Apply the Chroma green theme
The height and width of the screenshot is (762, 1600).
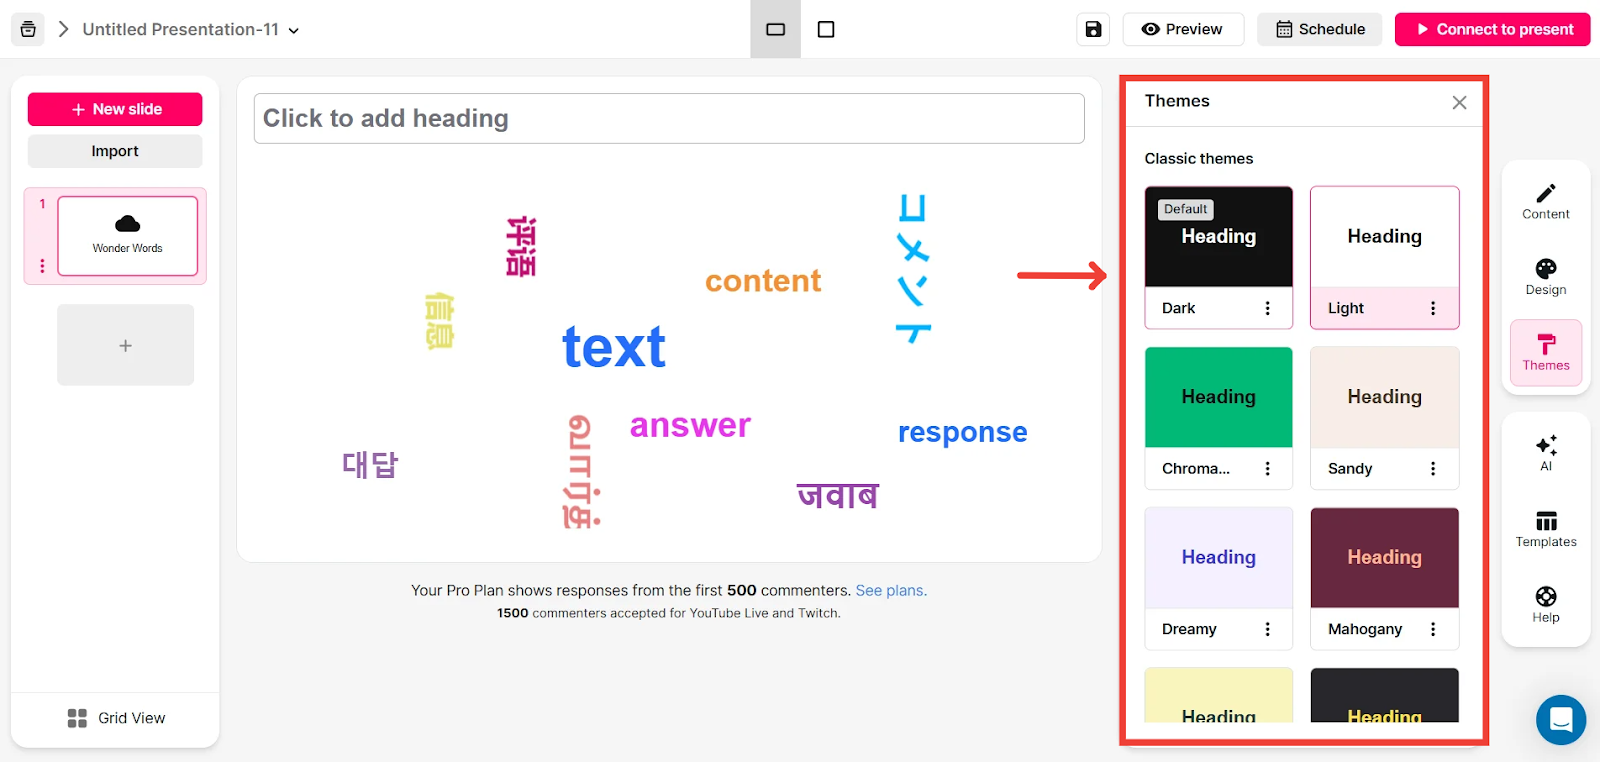(x=1219, y=397)
